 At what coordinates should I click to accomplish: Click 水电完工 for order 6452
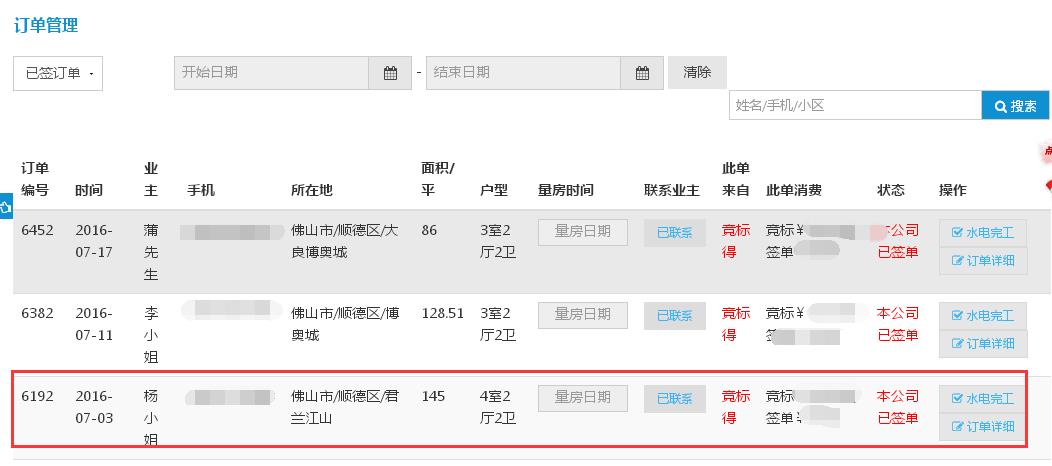tap(983, 233)
